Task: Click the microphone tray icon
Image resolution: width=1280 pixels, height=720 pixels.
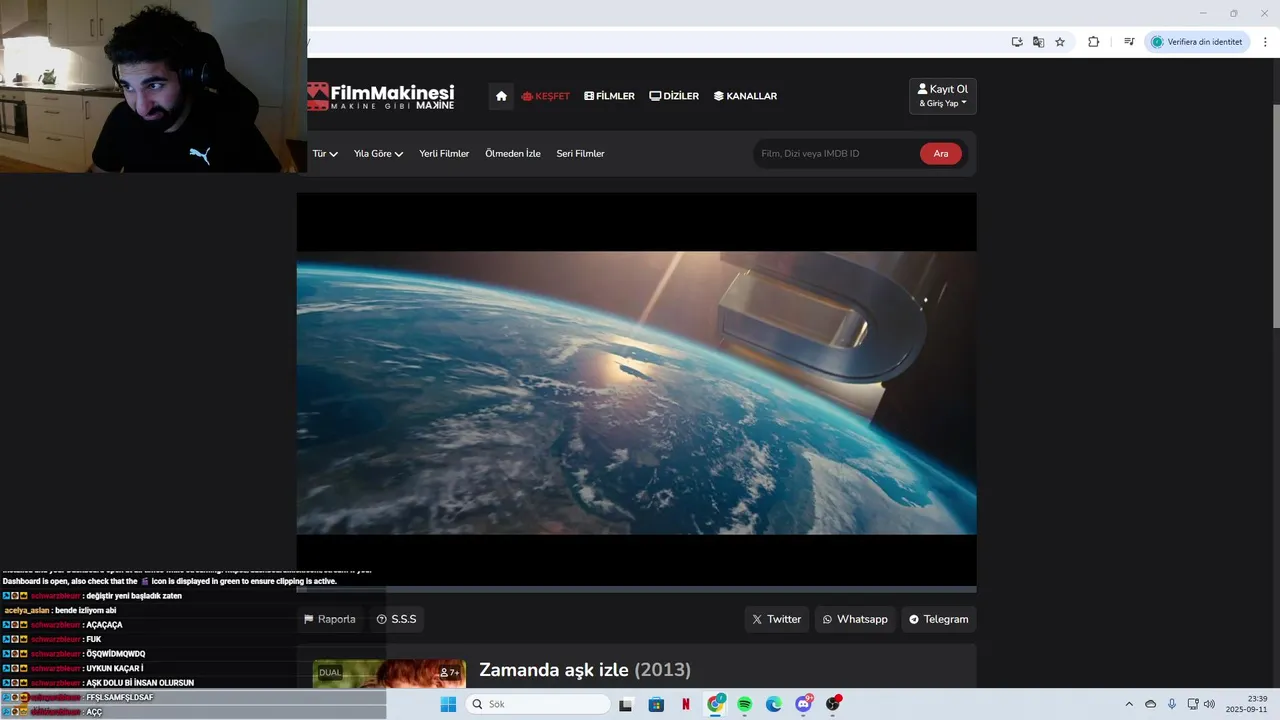Action: click(1172, 704)
